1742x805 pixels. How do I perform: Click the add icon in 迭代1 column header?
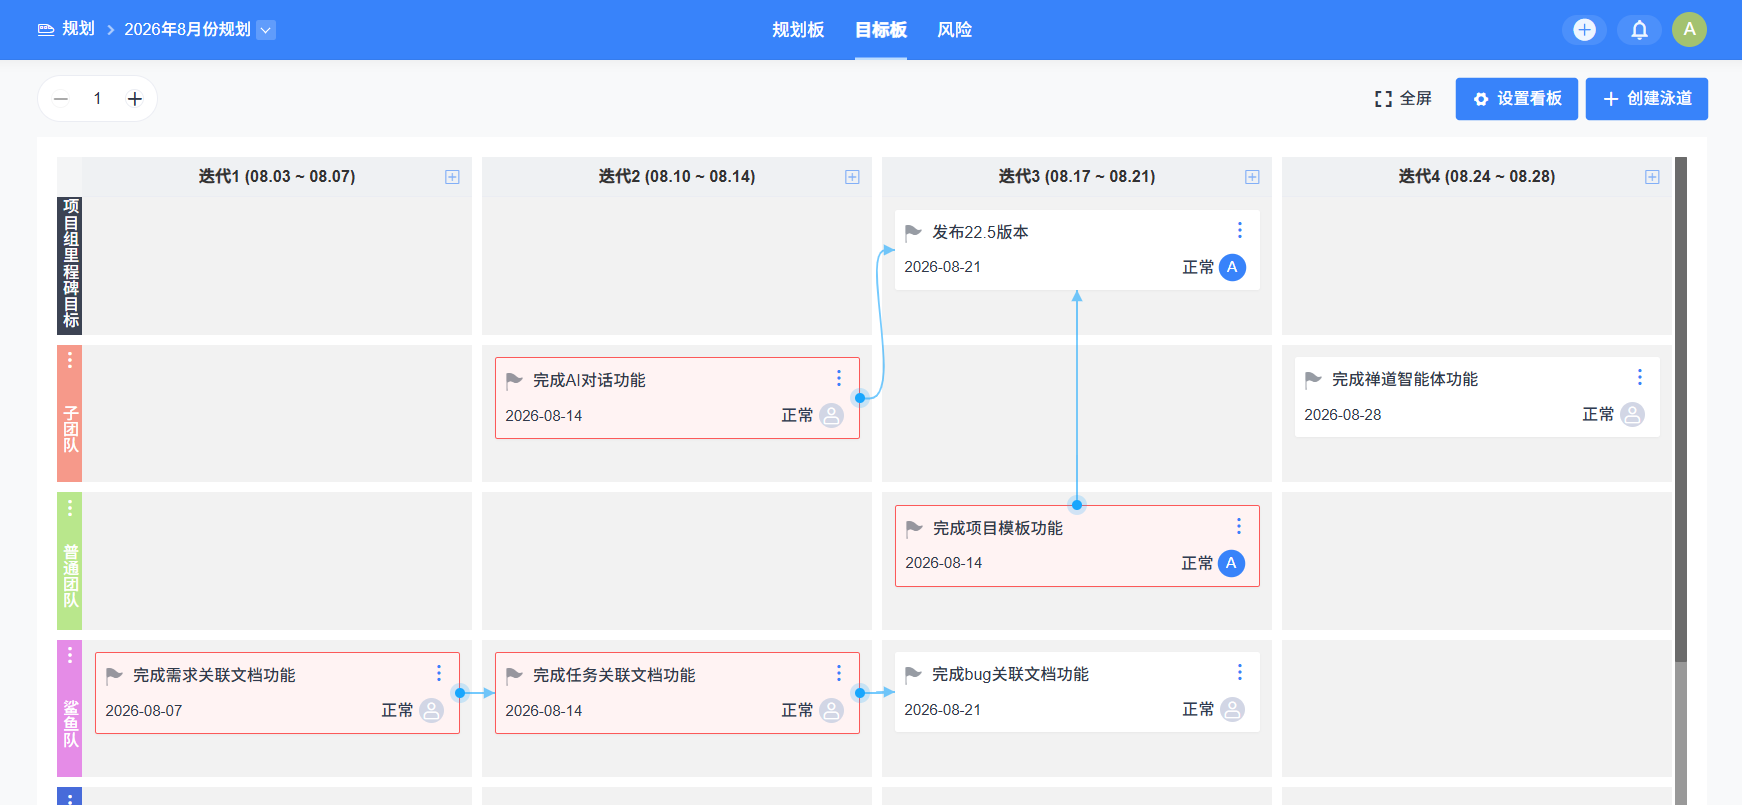point(452,177)
